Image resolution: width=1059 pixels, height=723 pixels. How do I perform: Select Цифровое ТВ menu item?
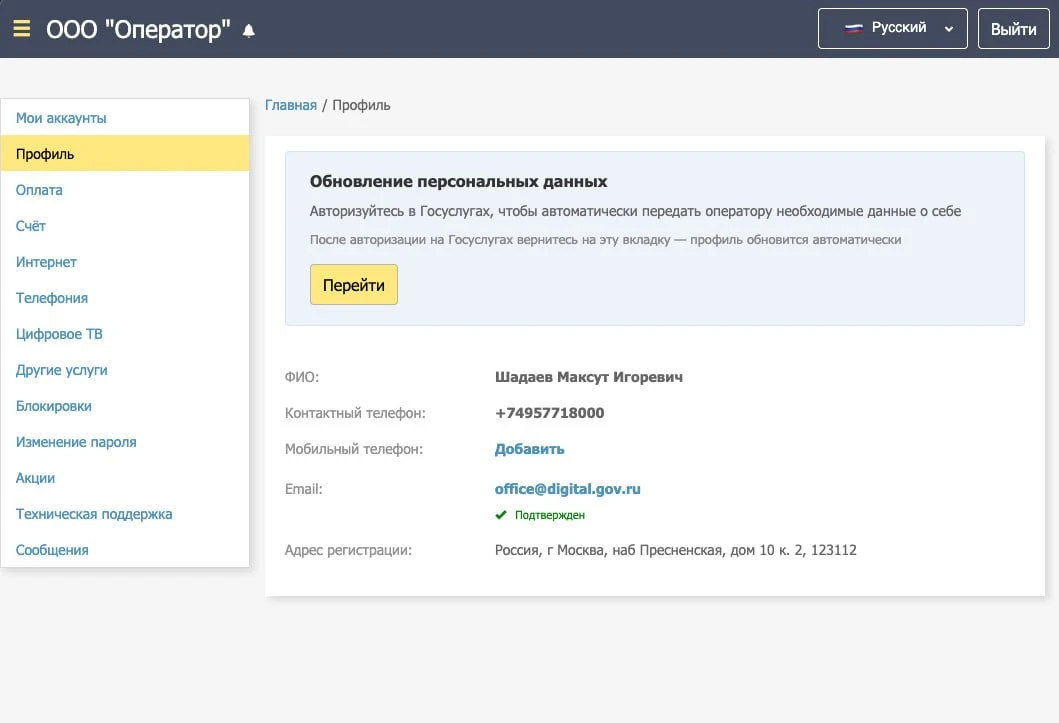pyautogui.click(x=125, y=333)
